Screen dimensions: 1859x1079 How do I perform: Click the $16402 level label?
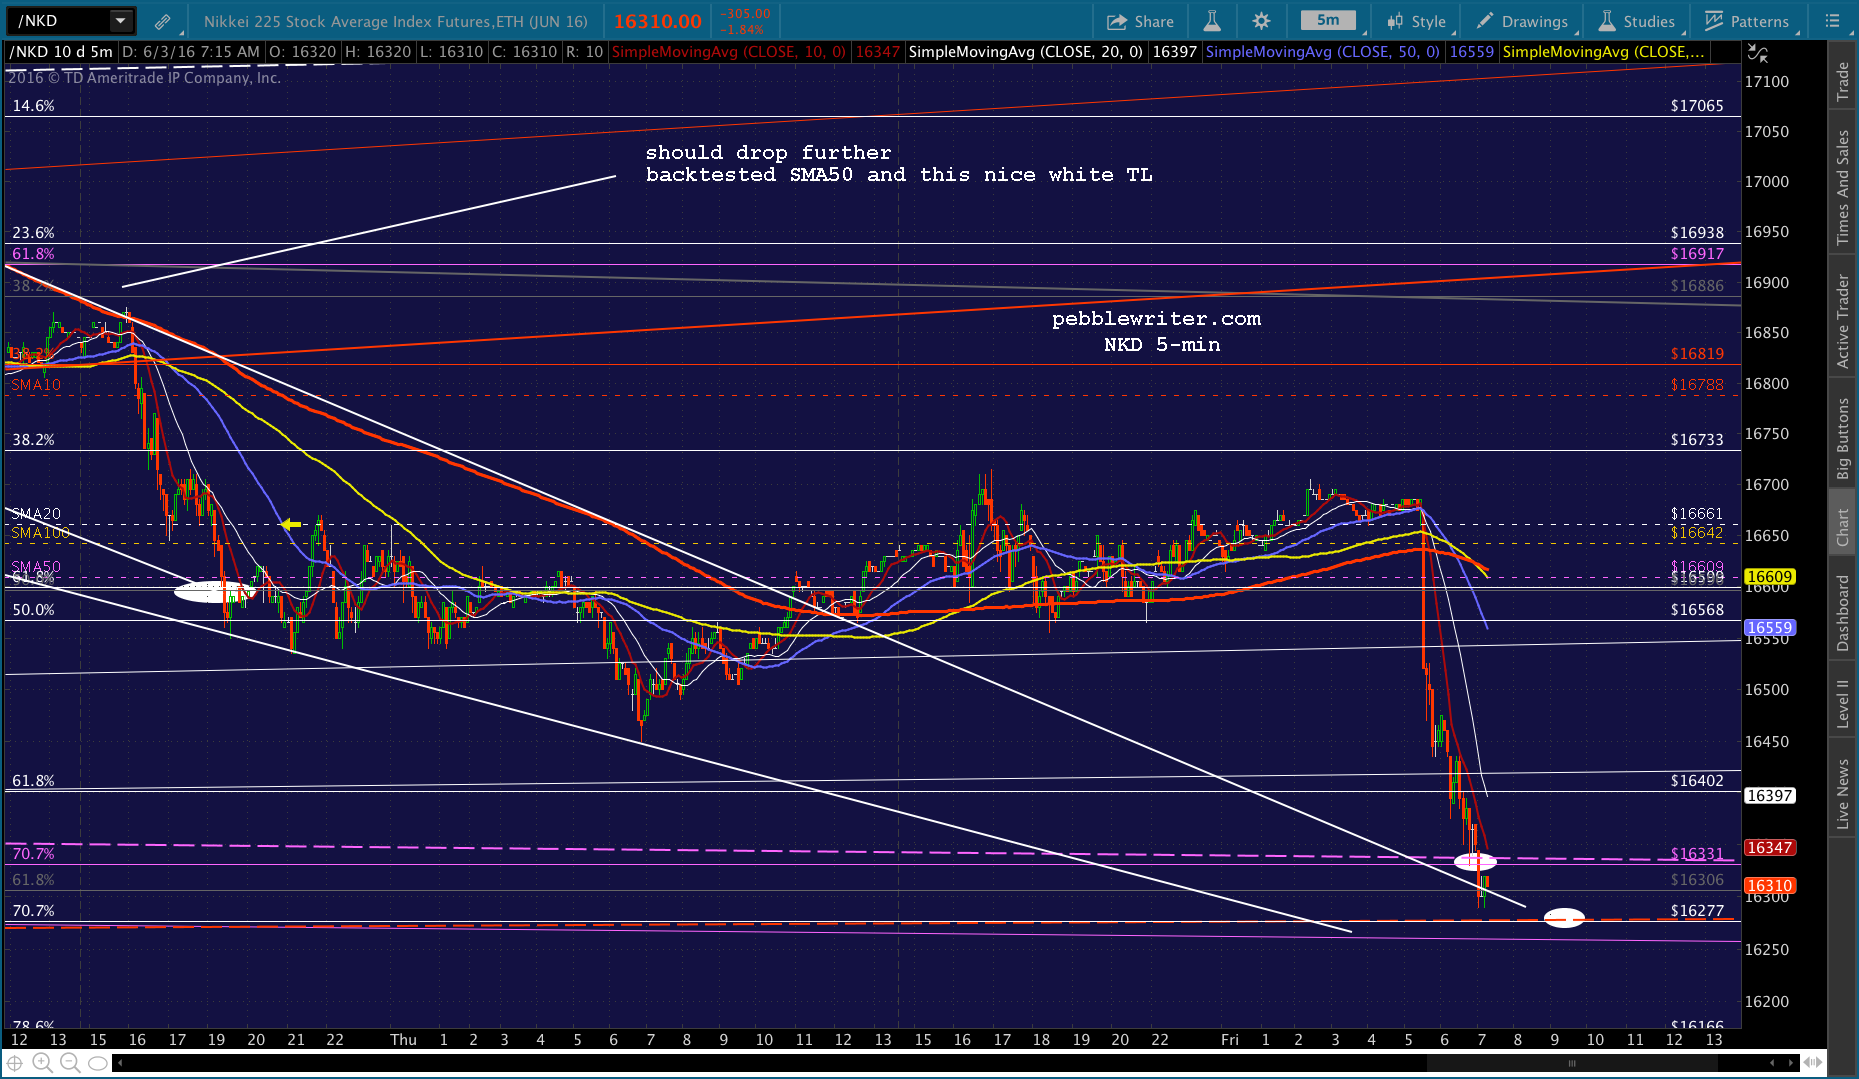[1697, 781]
